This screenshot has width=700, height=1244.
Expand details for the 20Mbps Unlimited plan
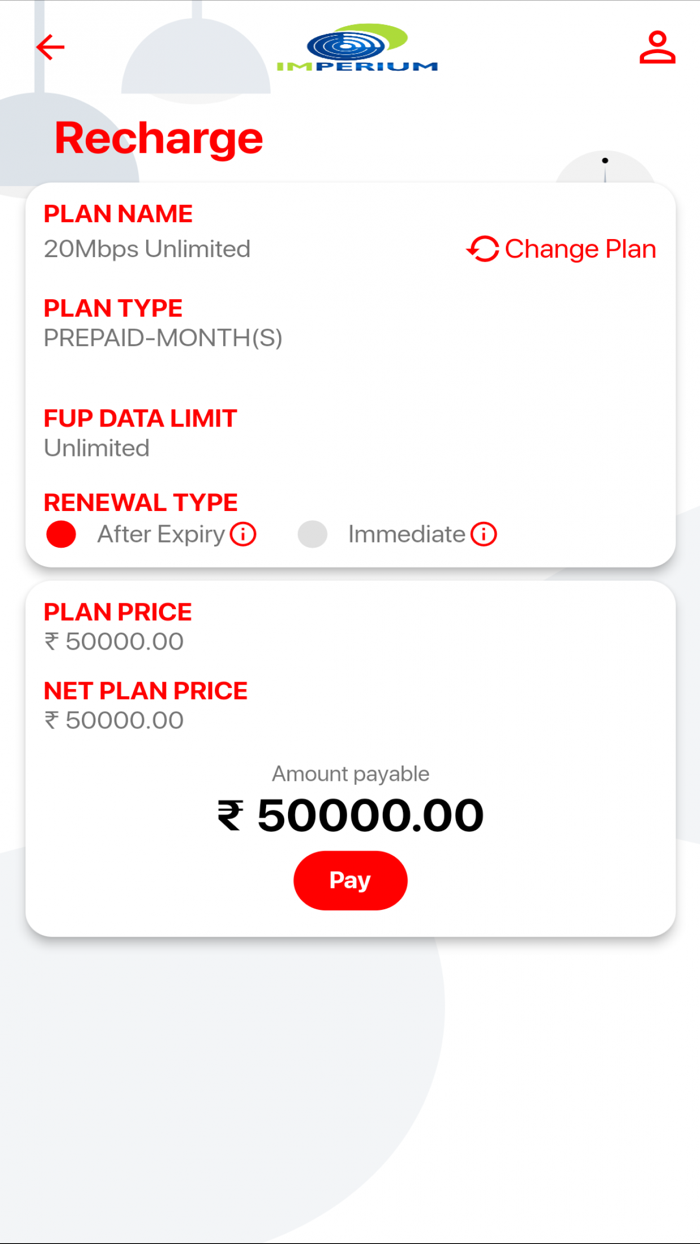tap(146, 249)
